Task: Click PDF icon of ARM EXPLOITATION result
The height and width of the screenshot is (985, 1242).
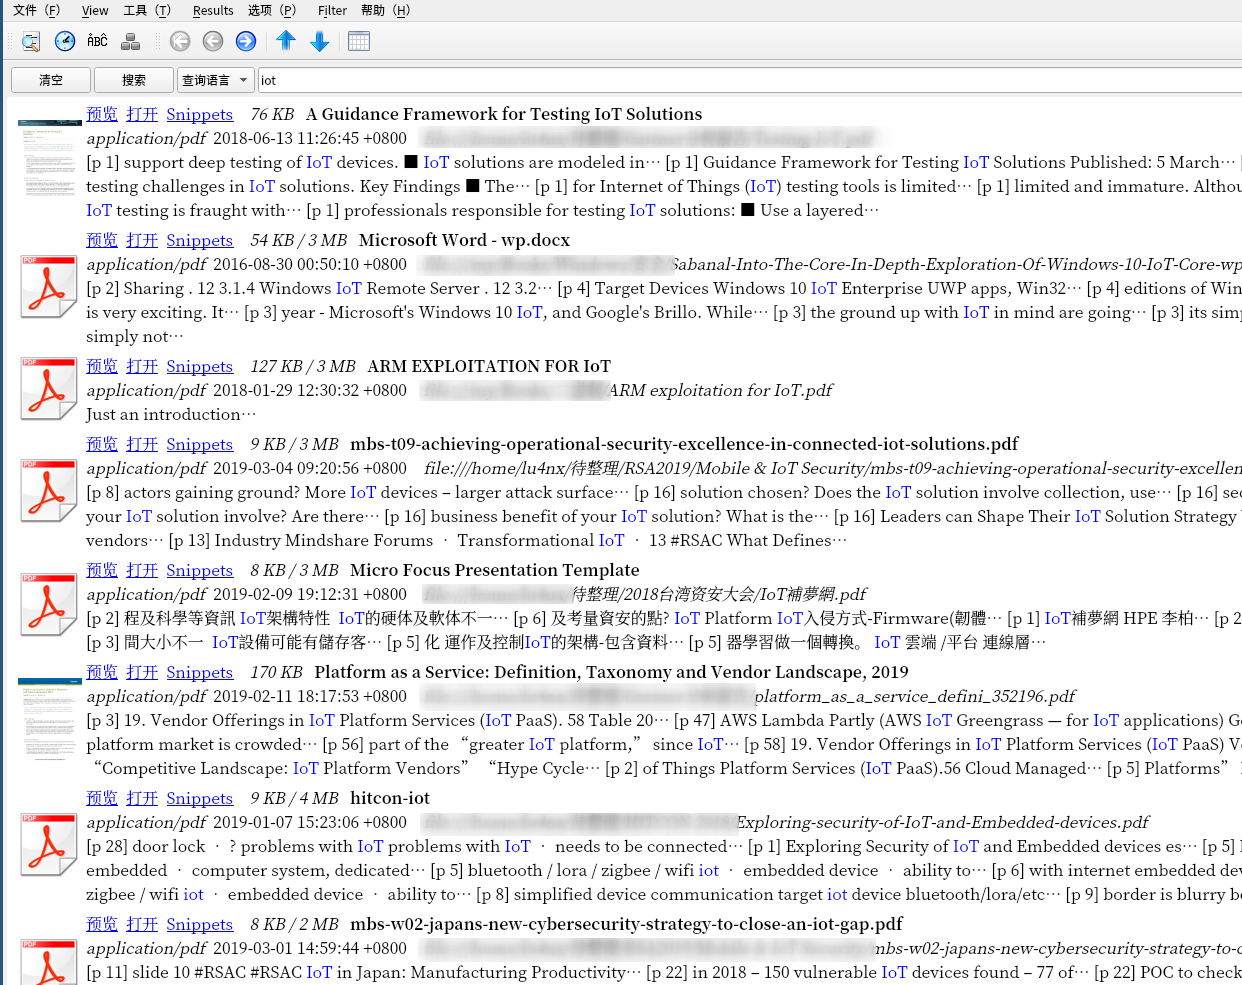Action: (49, 390)
